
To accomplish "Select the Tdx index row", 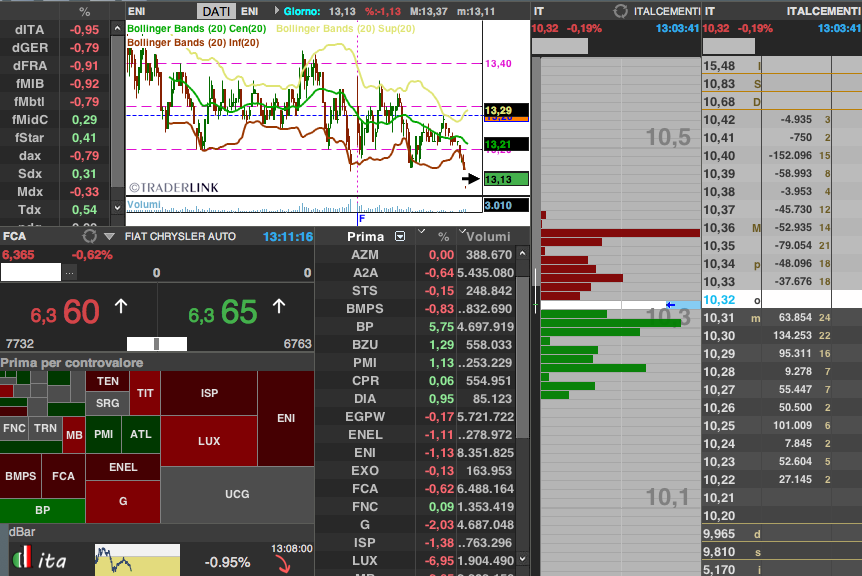I will tap(55, 209).
